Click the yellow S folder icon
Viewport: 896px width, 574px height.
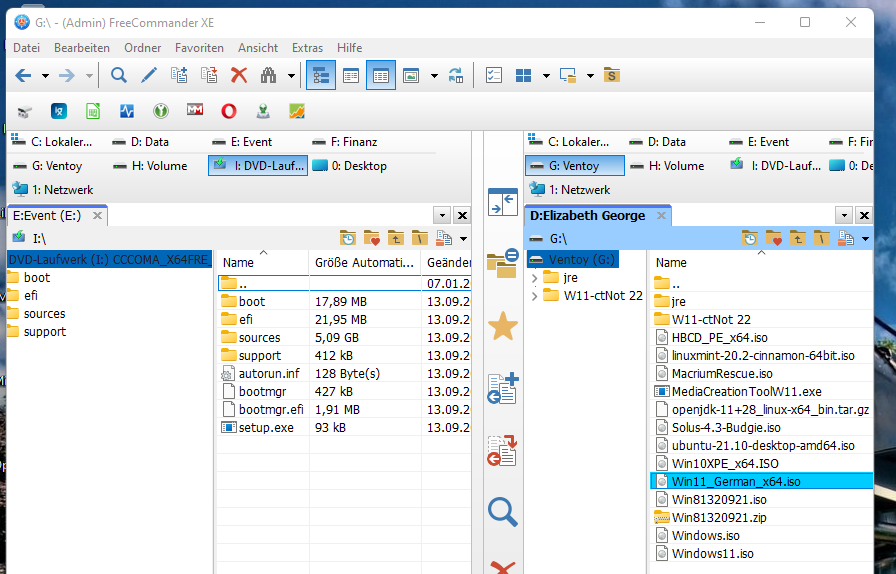(611, 75)
